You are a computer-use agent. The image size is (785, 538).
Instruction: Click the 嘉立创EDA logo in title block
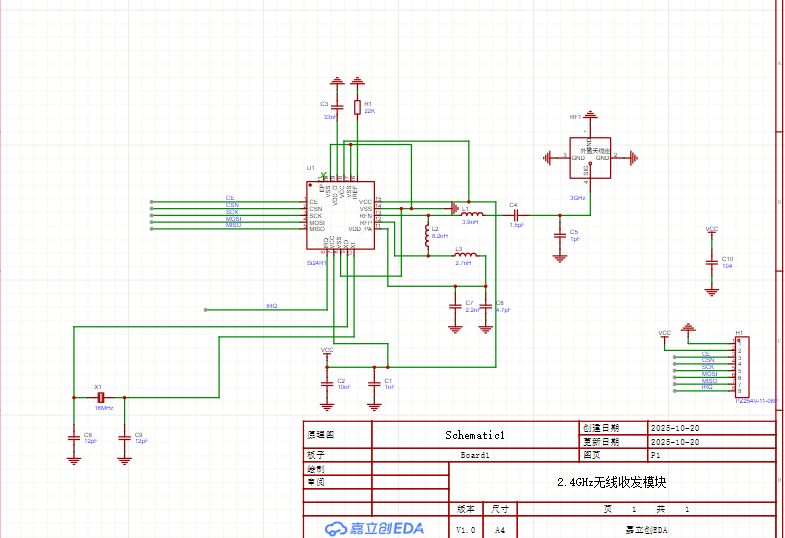pos(375,528)
